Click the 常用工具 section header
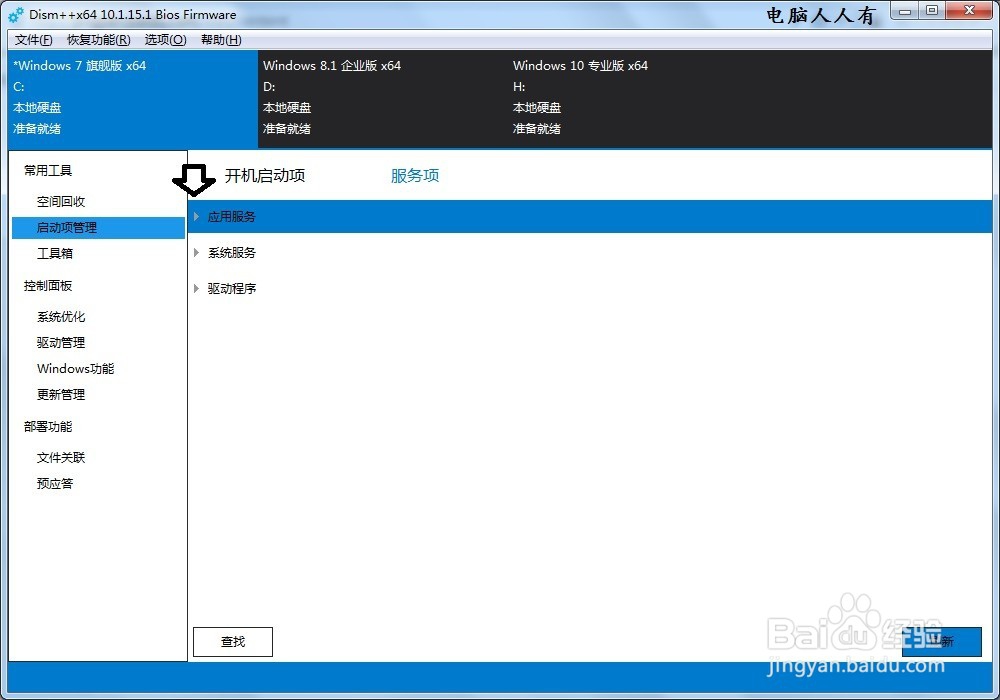Image resolution: width=1000 pixels, height=700 pixels. tap(48, 170)
